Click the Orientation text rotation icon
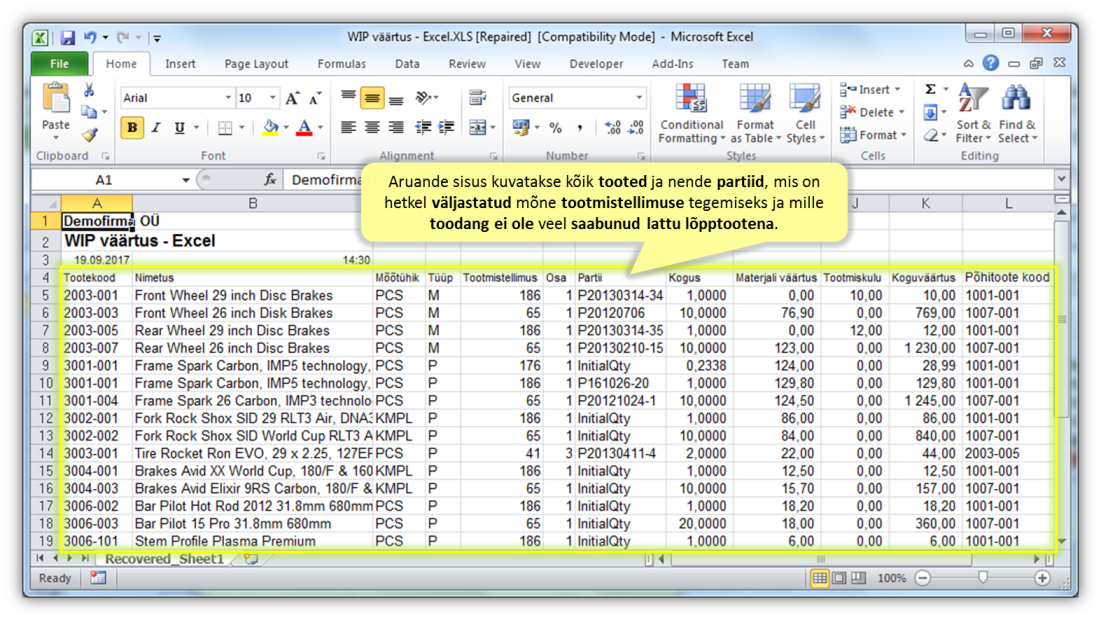 (424, 98)
